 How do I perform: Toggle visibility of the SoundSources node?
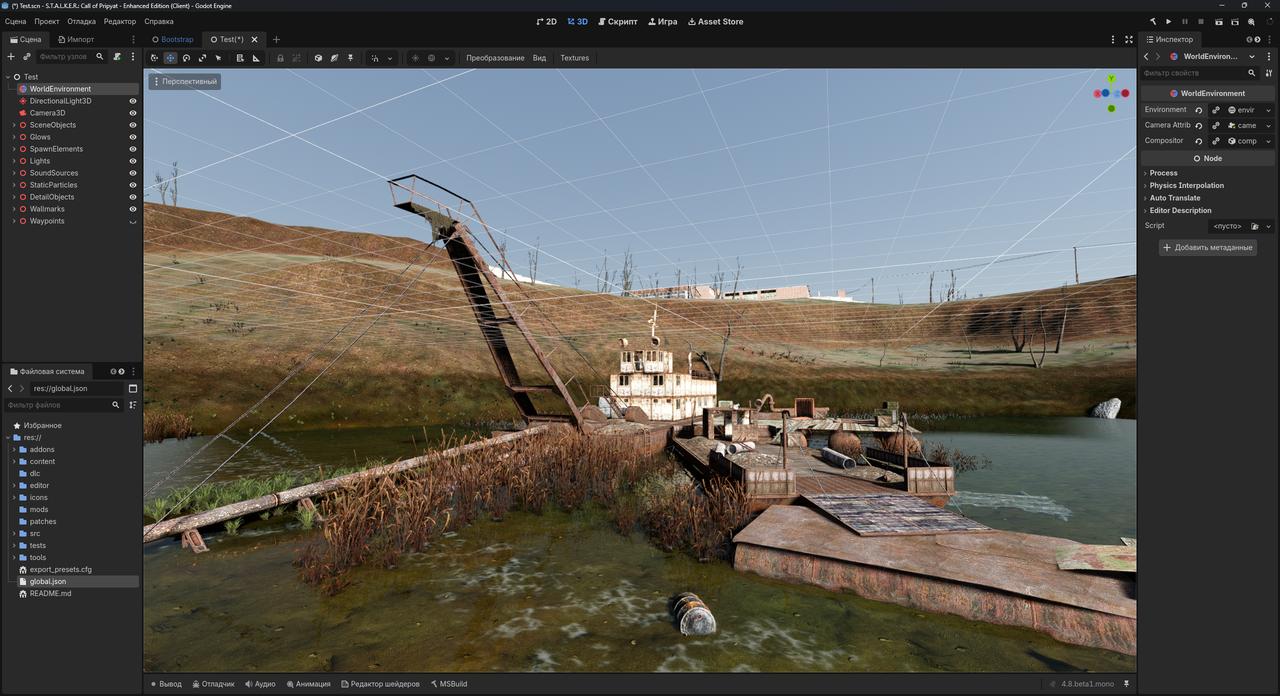click(x=133, y=173)
